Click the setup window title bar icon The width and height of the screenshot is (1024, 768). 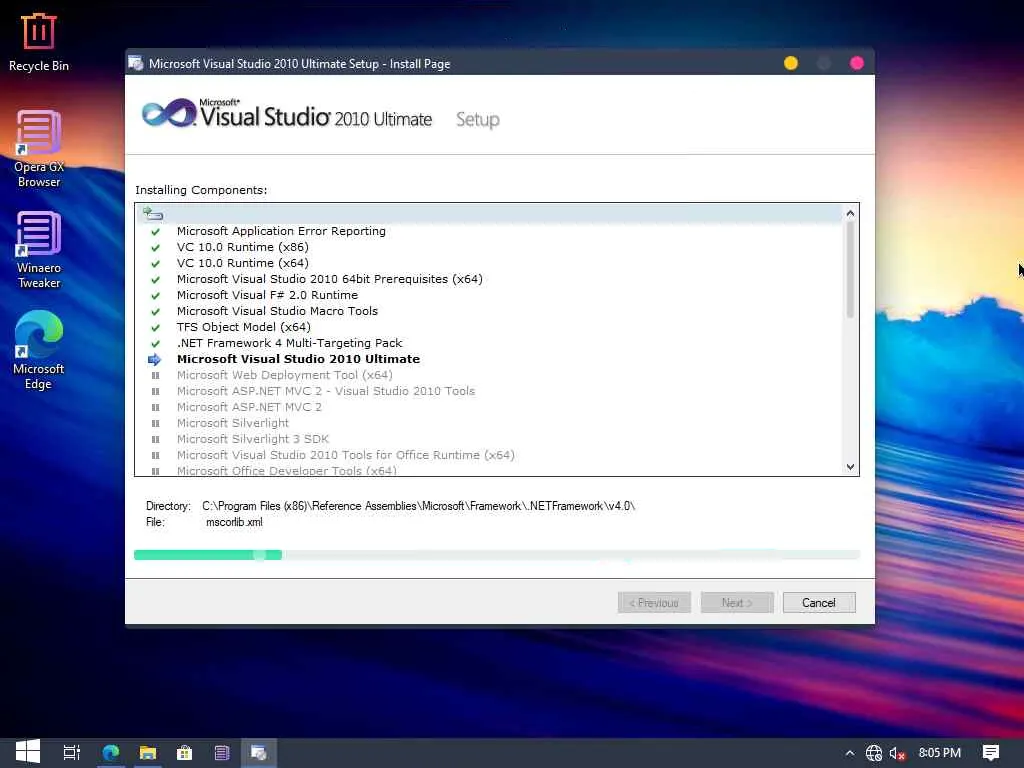136,63
